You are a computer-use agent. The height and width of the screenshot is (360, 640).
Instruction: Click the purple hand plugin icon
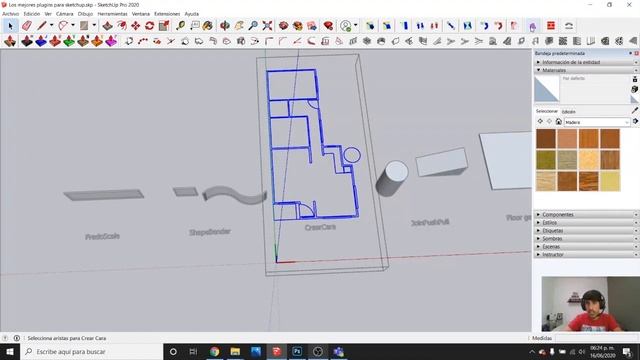click(x=533, y=26)
